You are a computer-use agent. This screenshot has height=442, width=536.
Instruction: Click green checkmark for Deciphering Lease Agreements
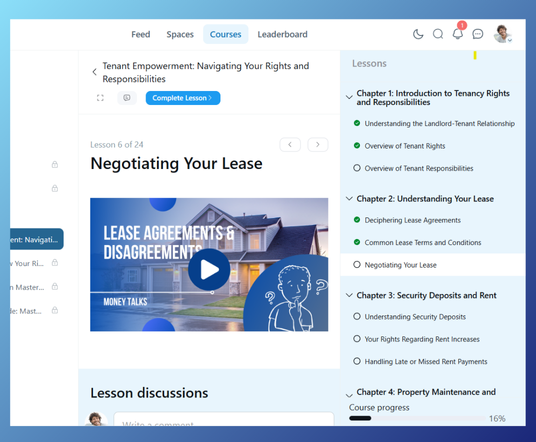[357, 220]
